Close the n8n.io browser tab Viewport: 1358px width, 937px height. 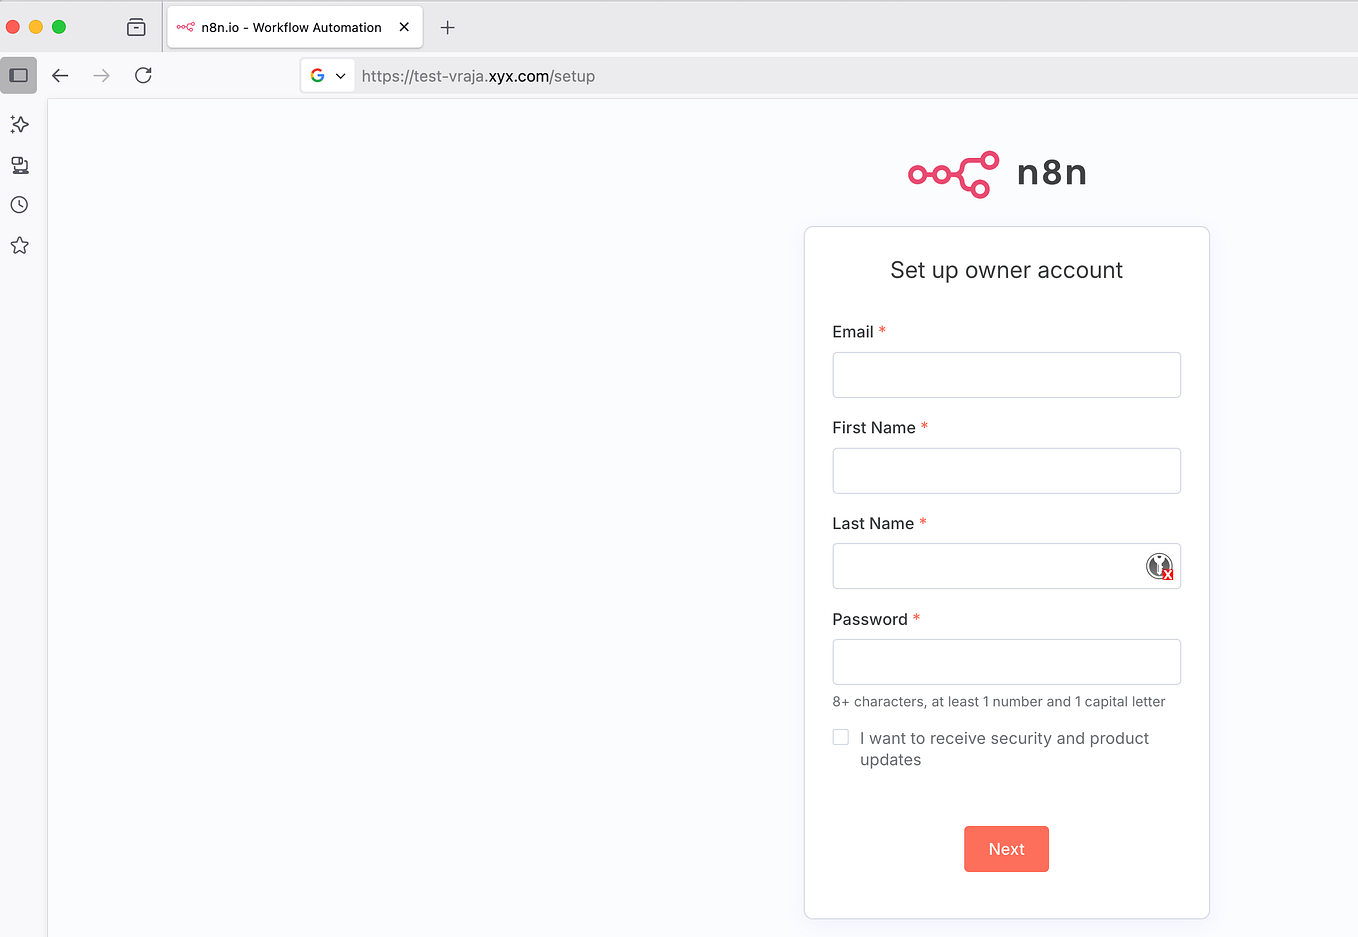click(404, 27)
